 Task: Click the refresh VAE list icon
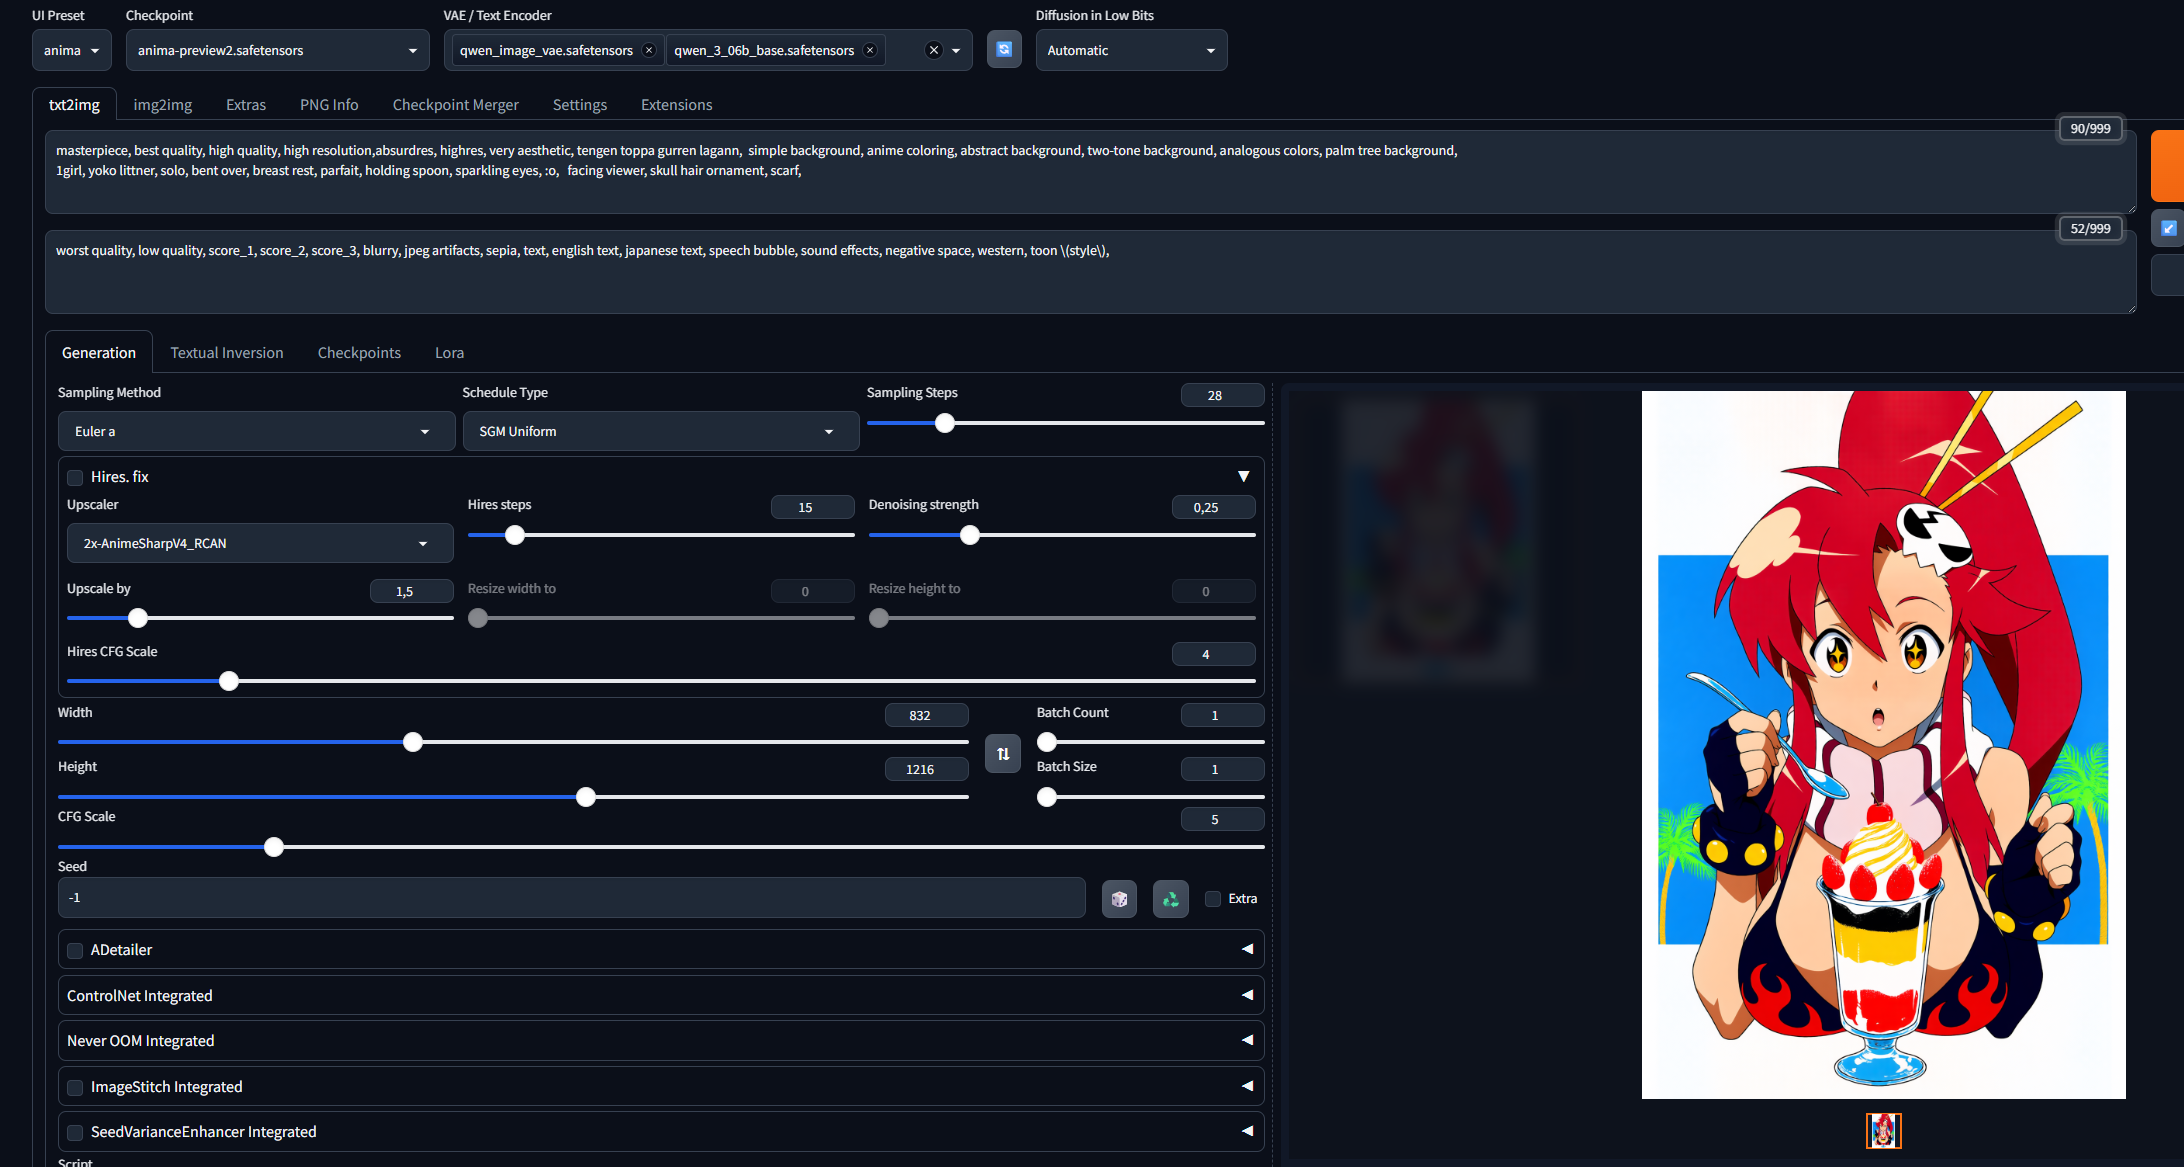point(1004,50)
